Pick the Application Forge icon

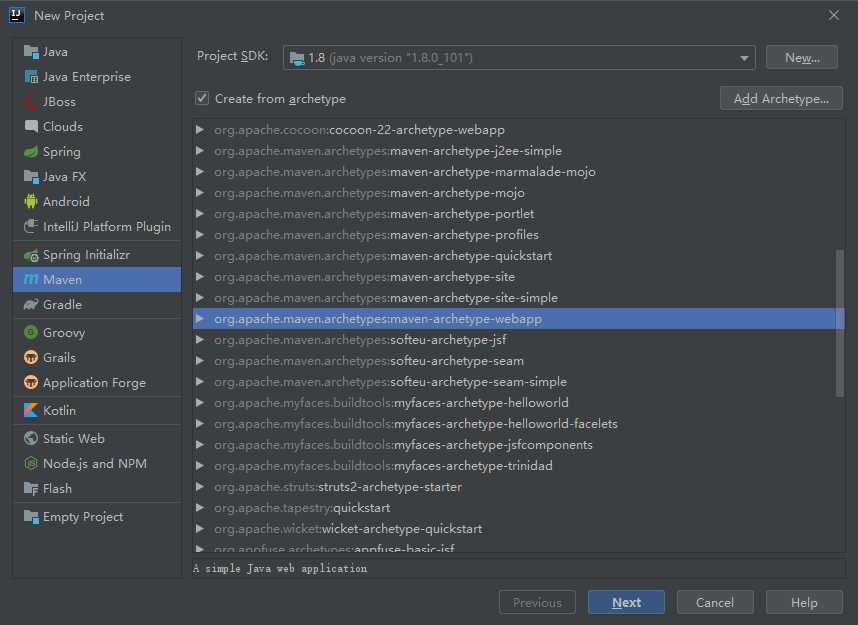31,383
